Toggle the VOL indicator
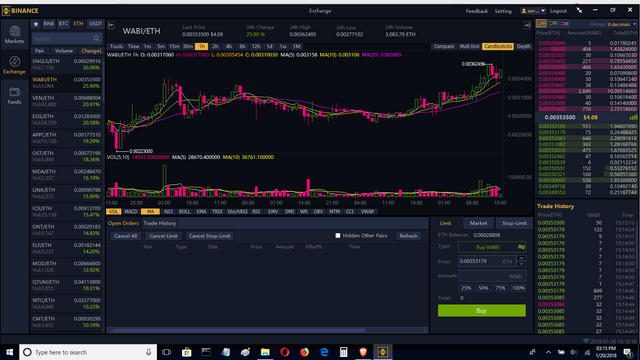 click(113, 211)
